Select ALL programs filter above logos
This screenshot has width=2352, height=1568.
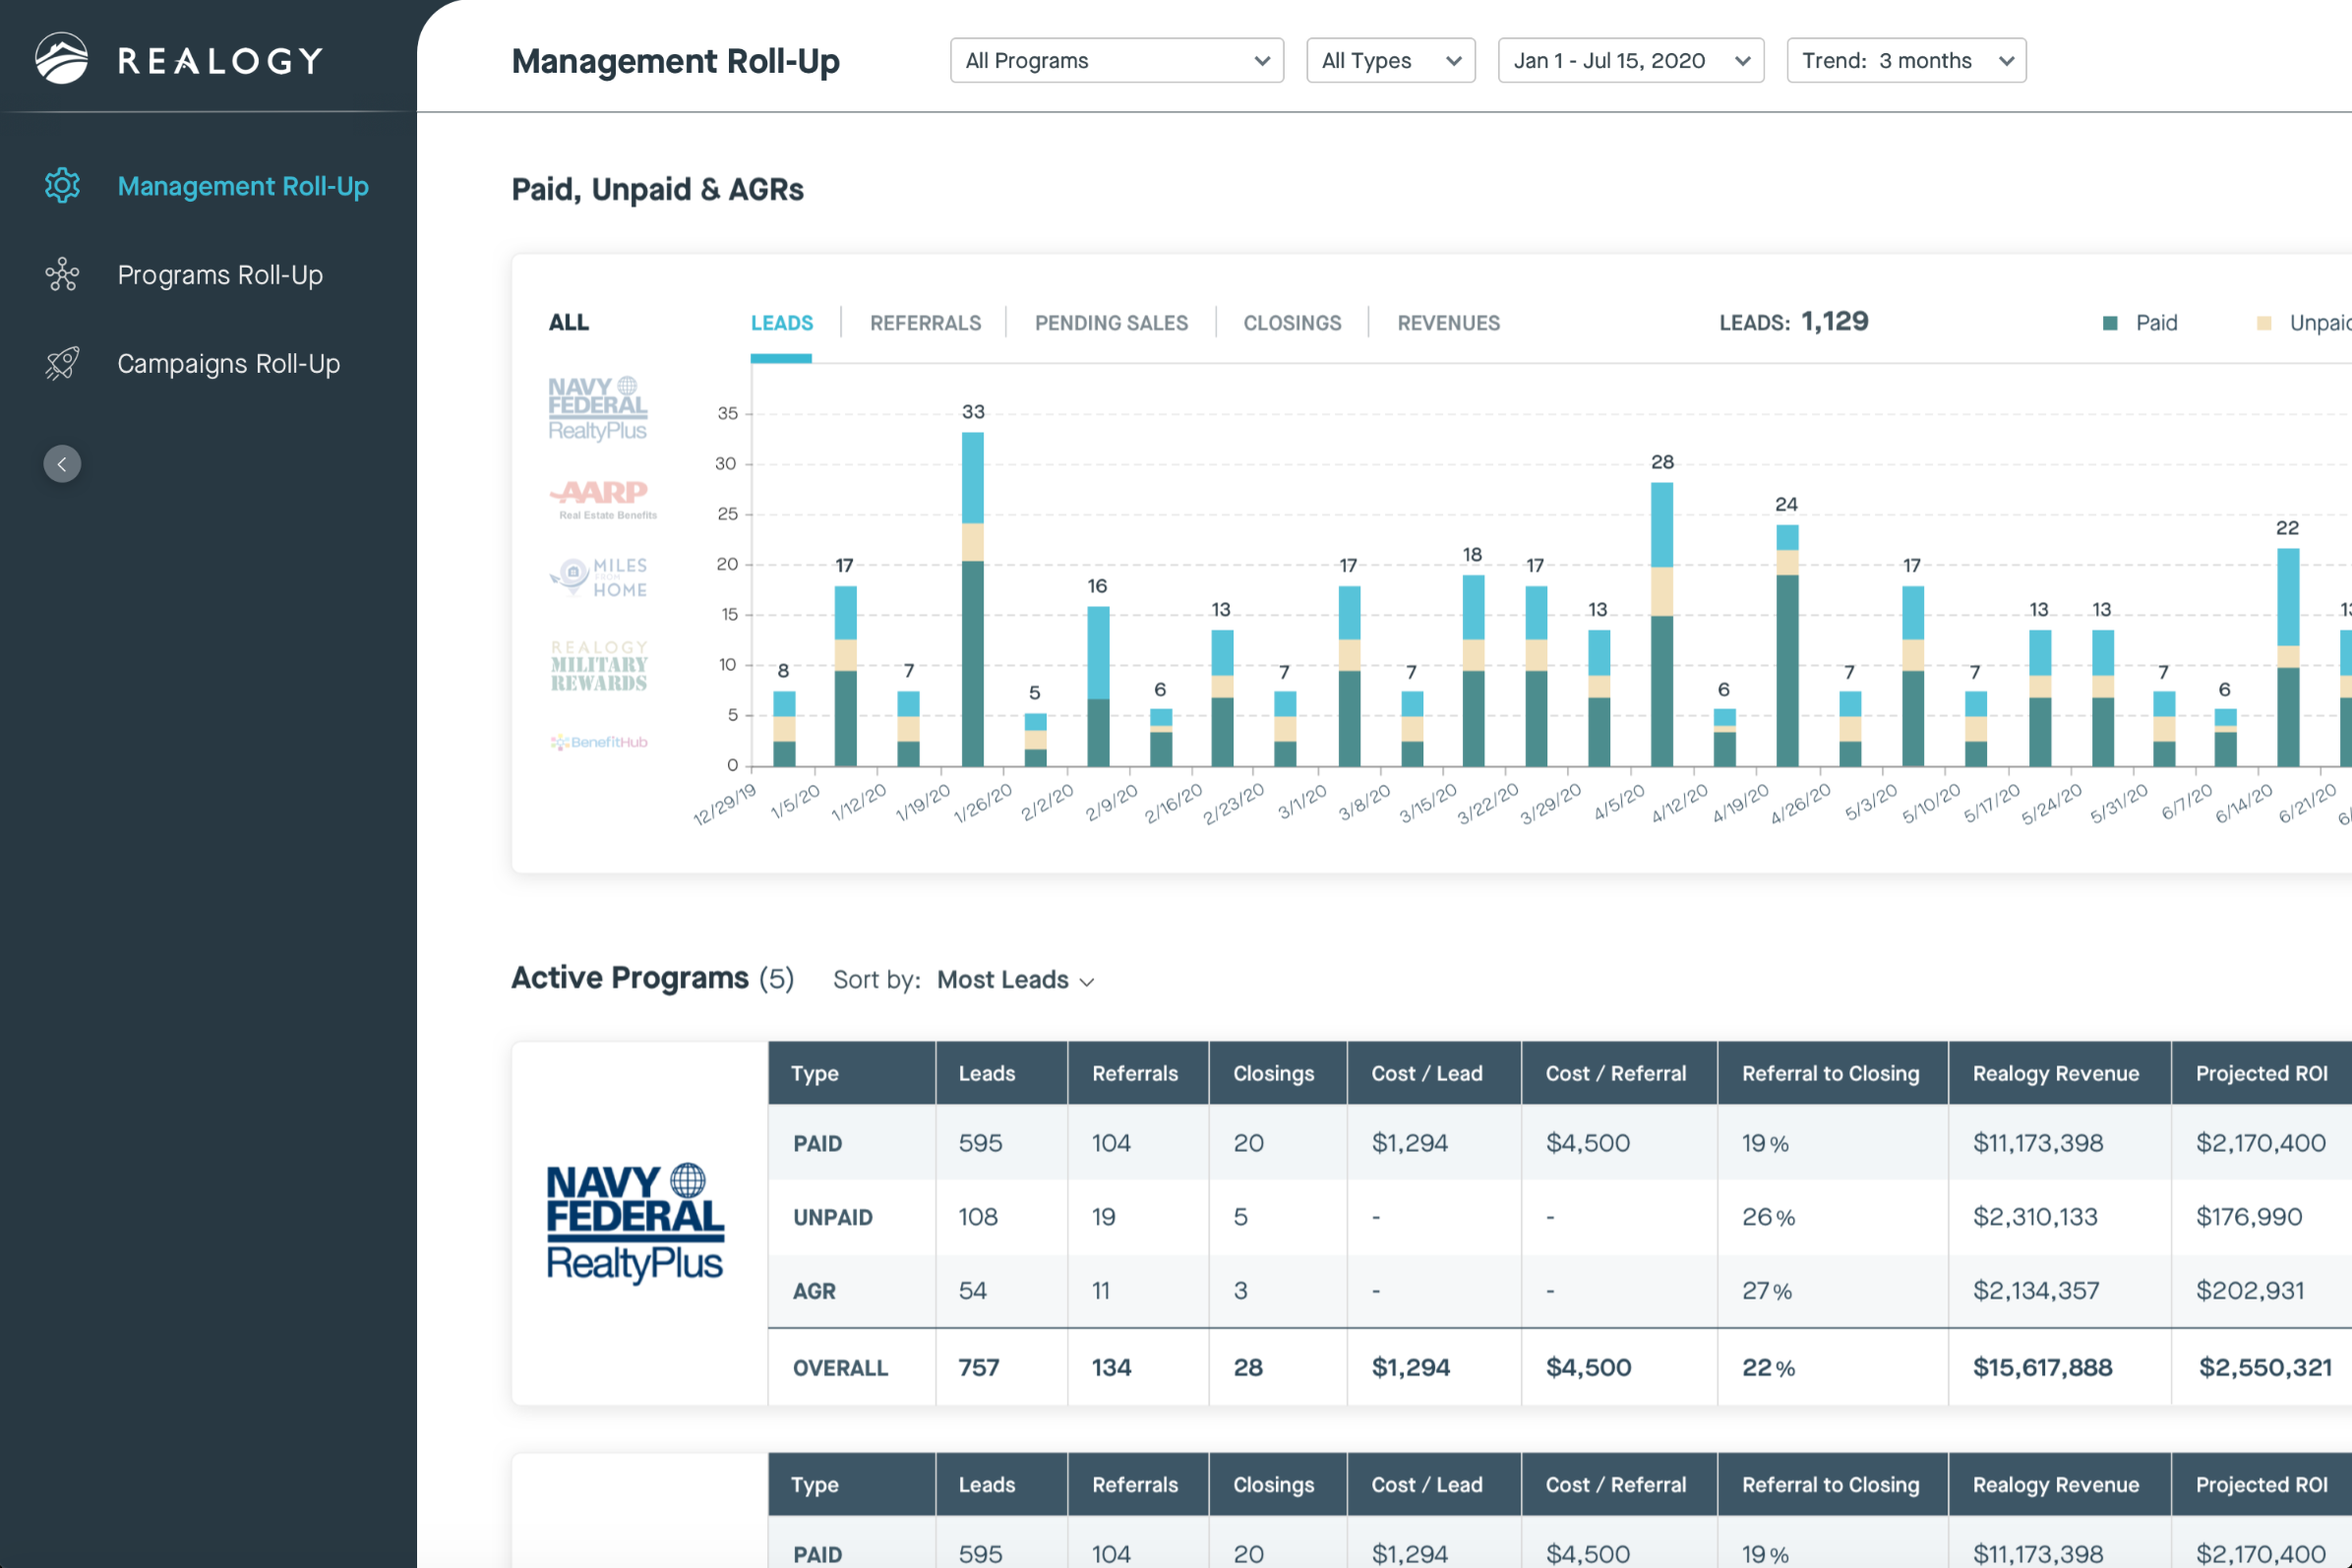click(x=569, y=323)
